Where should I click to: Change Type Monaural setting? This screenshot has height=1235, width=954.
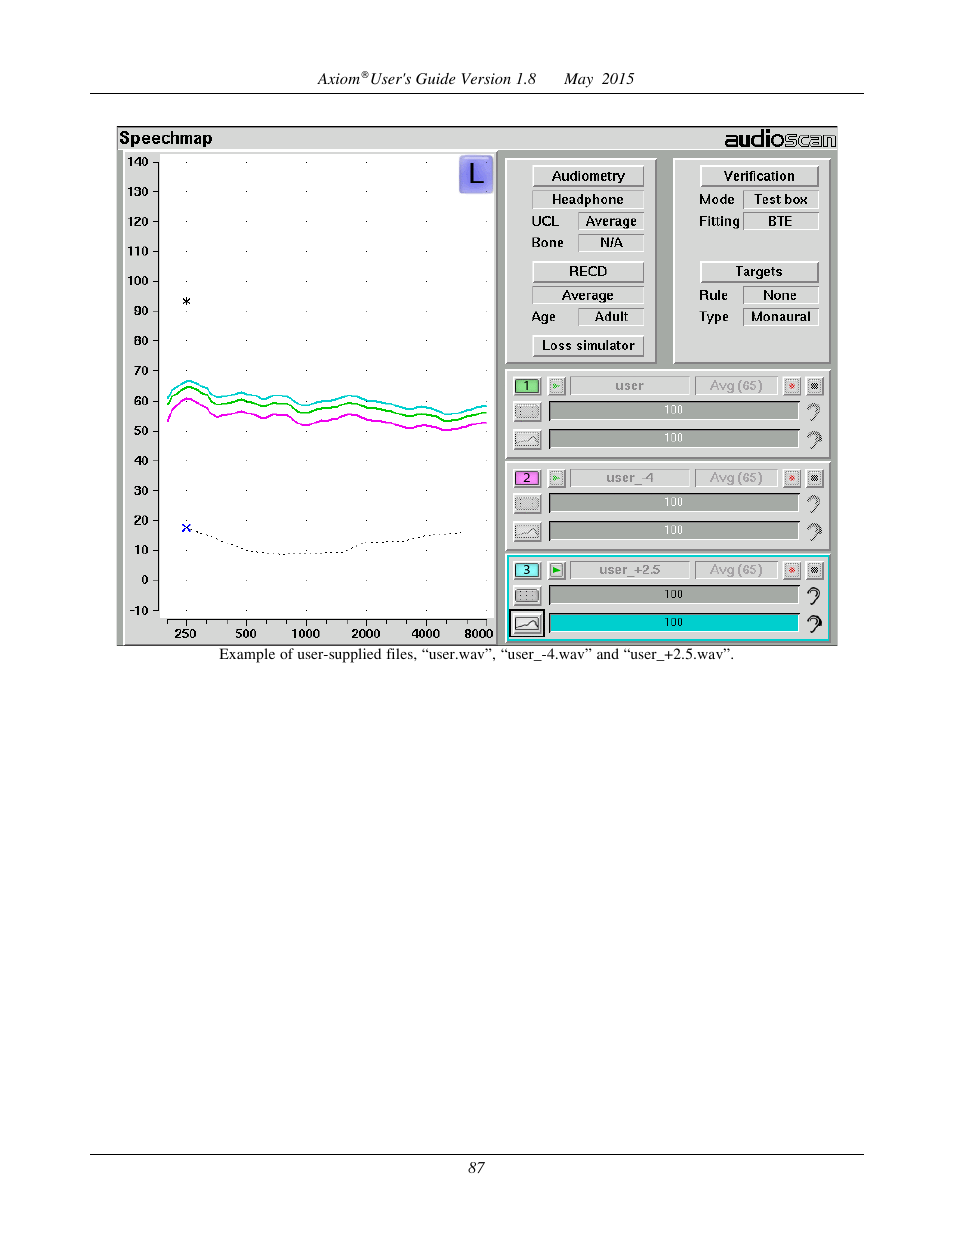tap(781, 317)
